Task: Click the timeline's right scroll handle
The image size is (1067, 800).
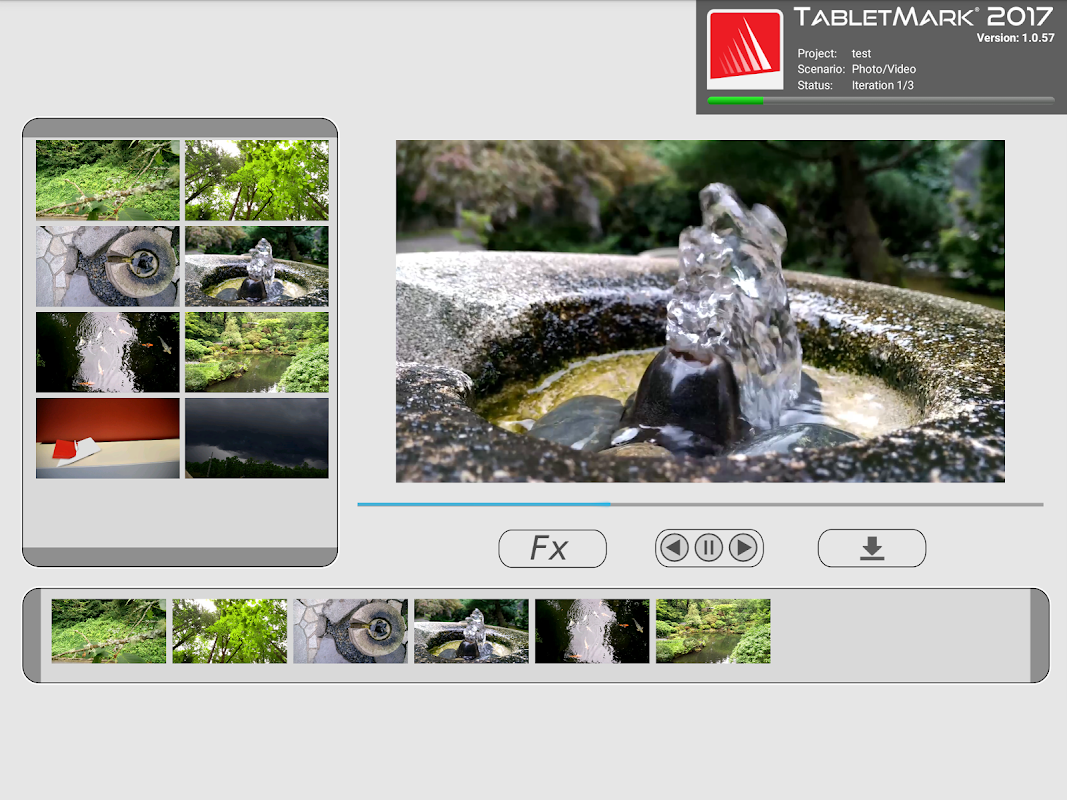Action: 1039,635
